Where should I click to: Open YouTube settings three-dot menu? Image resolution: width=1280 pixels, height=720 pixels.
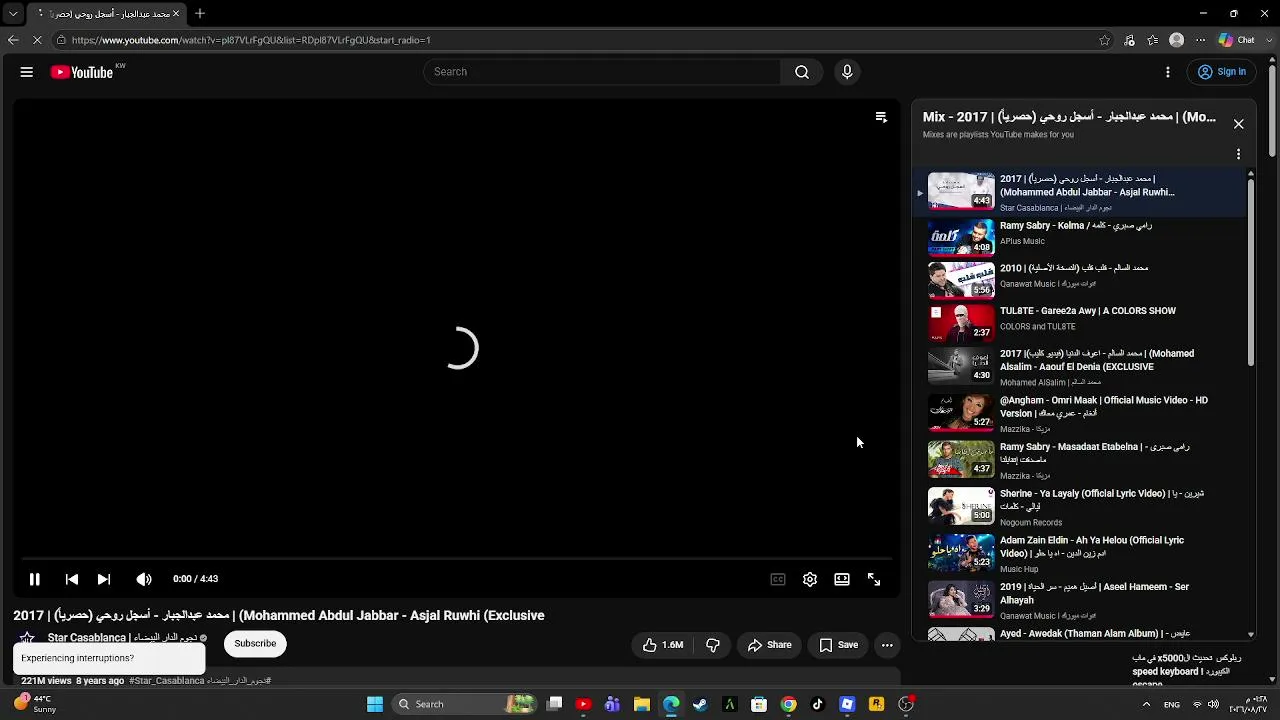coord(1168,72)
